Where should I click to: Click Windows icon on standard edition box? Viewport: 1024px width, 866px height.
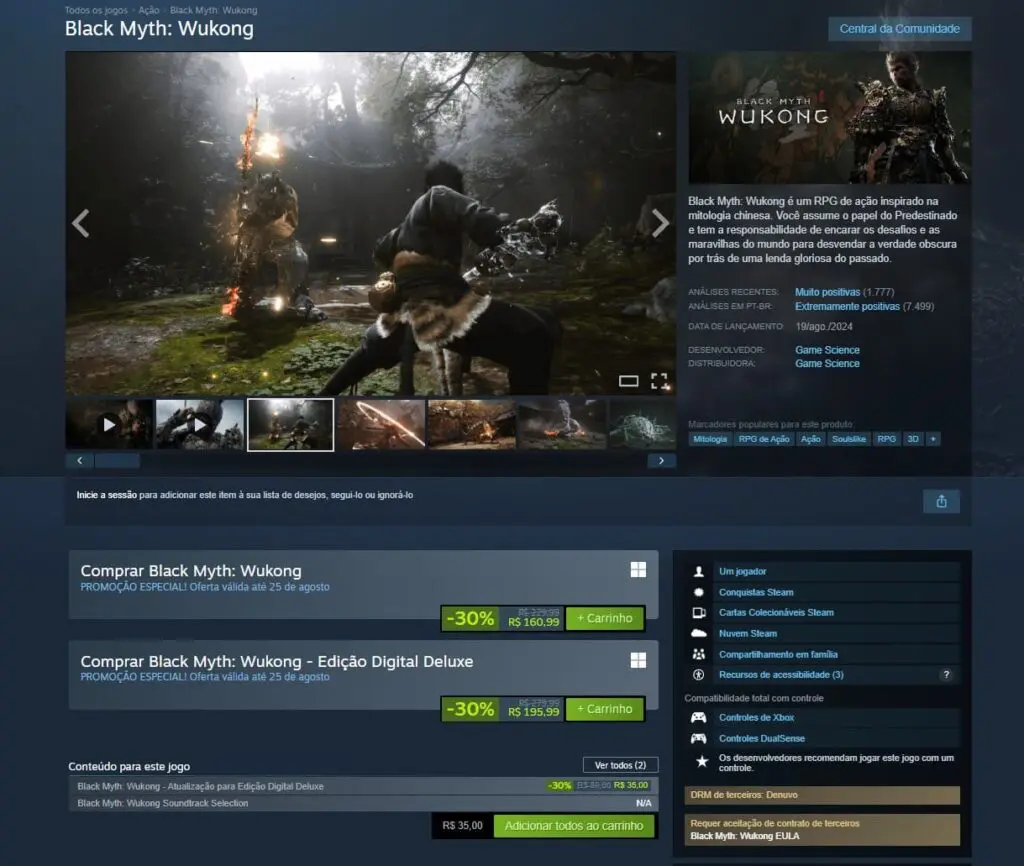click(638, 569)
